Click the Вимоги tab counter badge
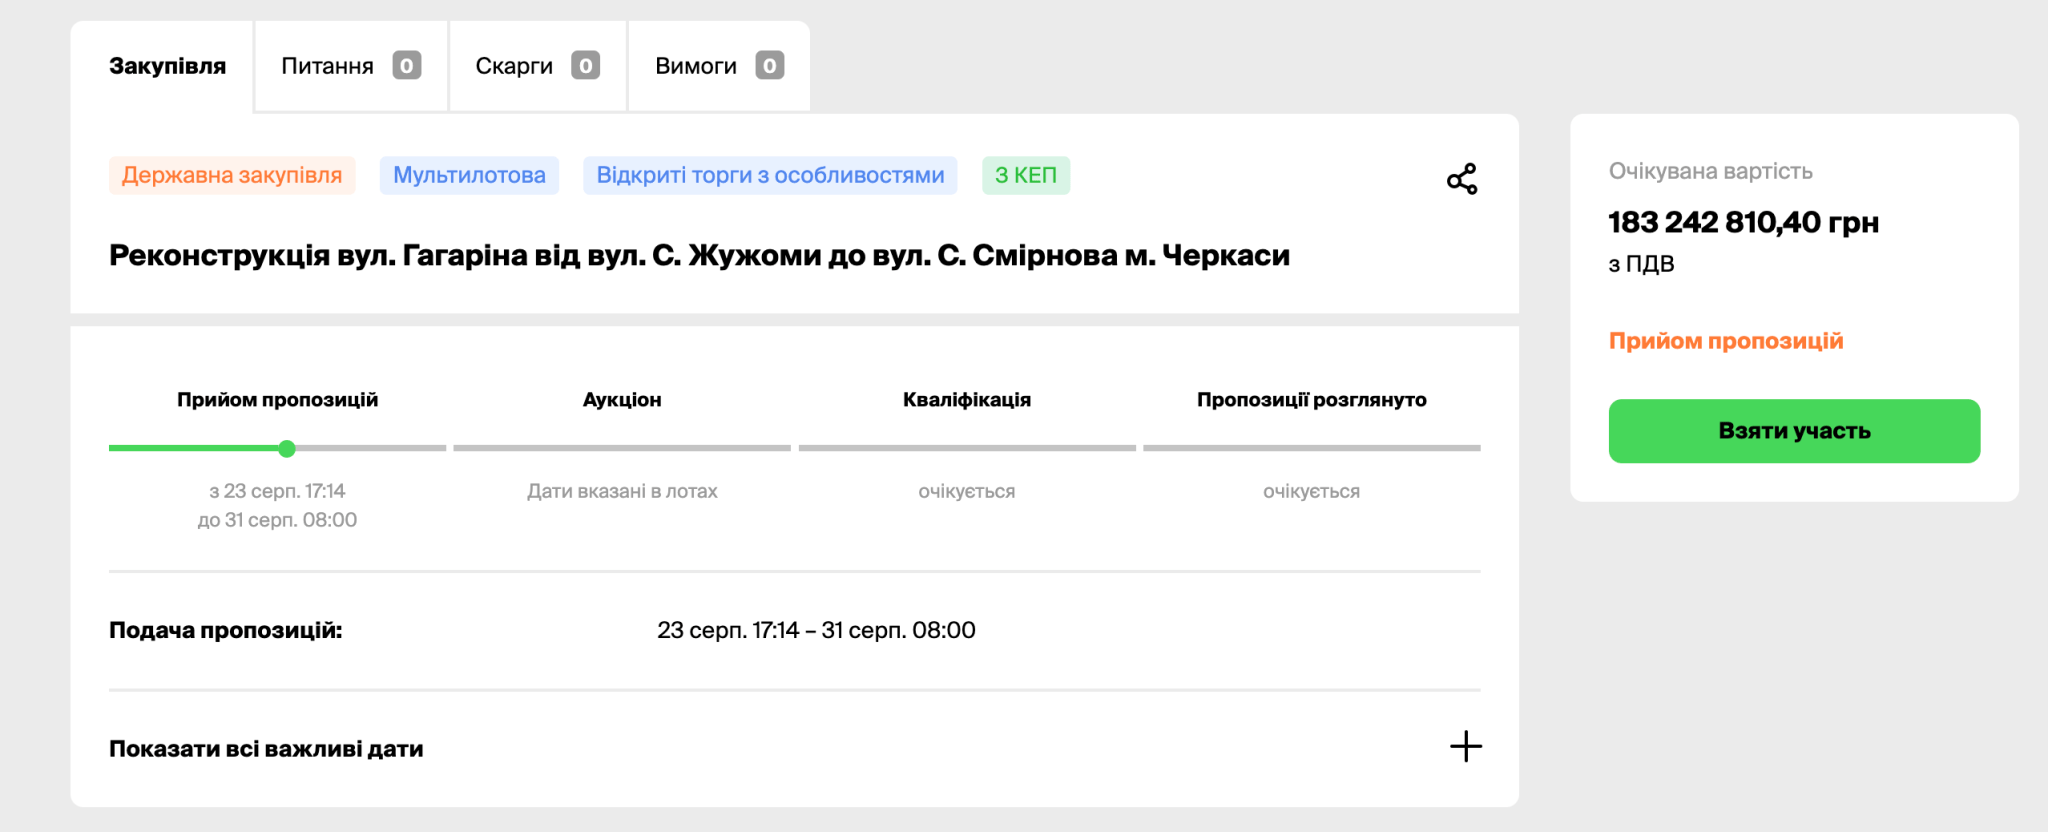 (x=769, y=66)
